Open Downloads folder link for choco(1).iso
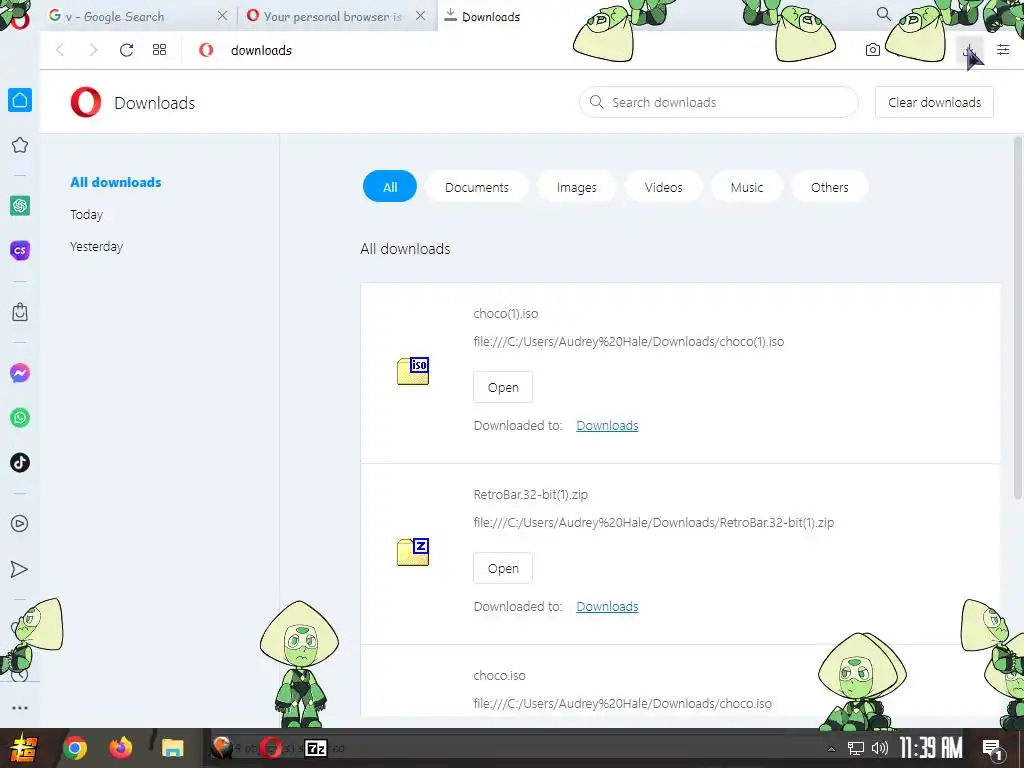 pyautogui.click(x=607, y=425)
